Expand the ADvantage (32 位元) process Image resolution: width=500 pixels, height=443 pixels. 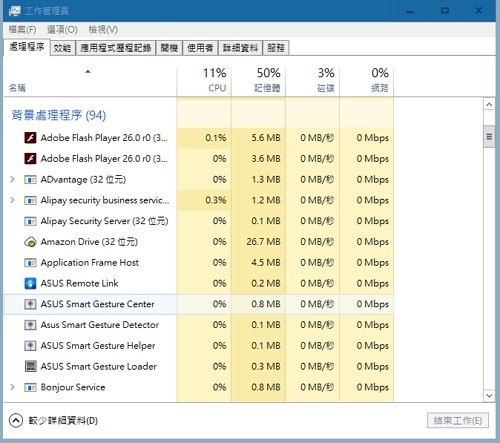pyautogui.click(x=12, y=179)
